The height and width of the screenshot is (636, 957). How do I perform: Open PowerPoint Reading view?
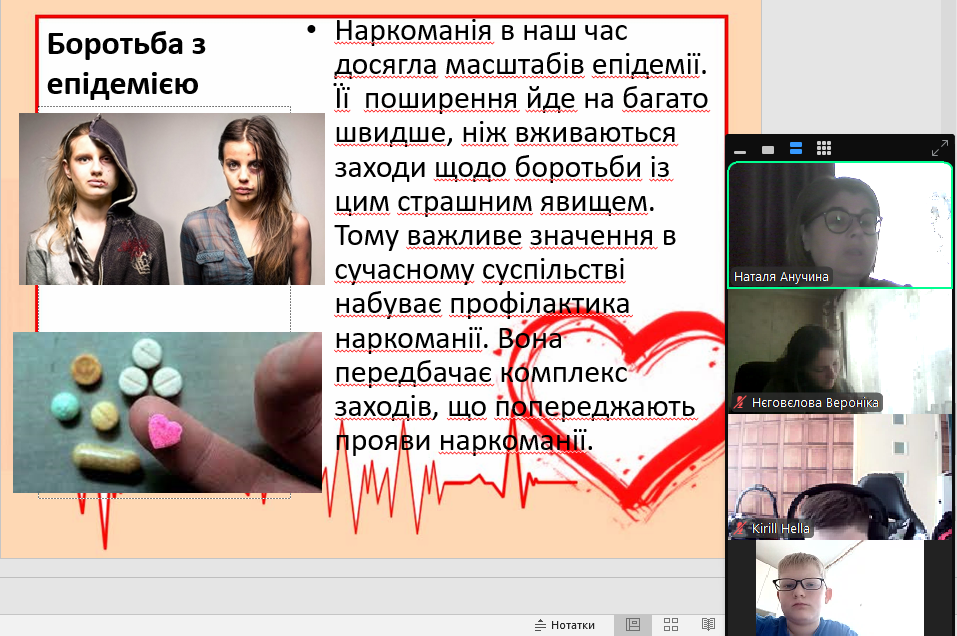click(708, 624)
